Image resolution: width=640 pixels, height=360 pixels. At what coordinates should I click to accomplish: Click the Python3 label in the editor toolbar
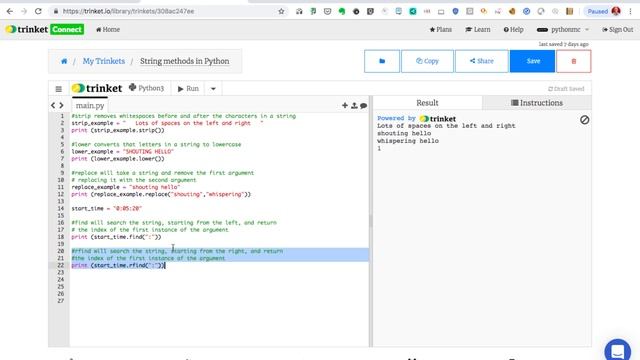pos(146,88)
